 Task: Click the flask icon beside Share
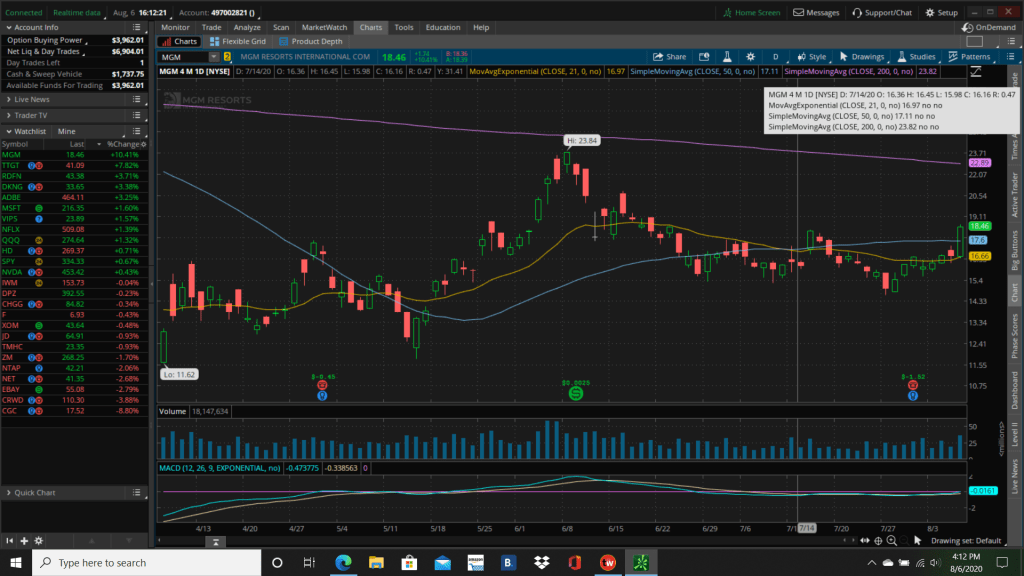tap(726, 57)
